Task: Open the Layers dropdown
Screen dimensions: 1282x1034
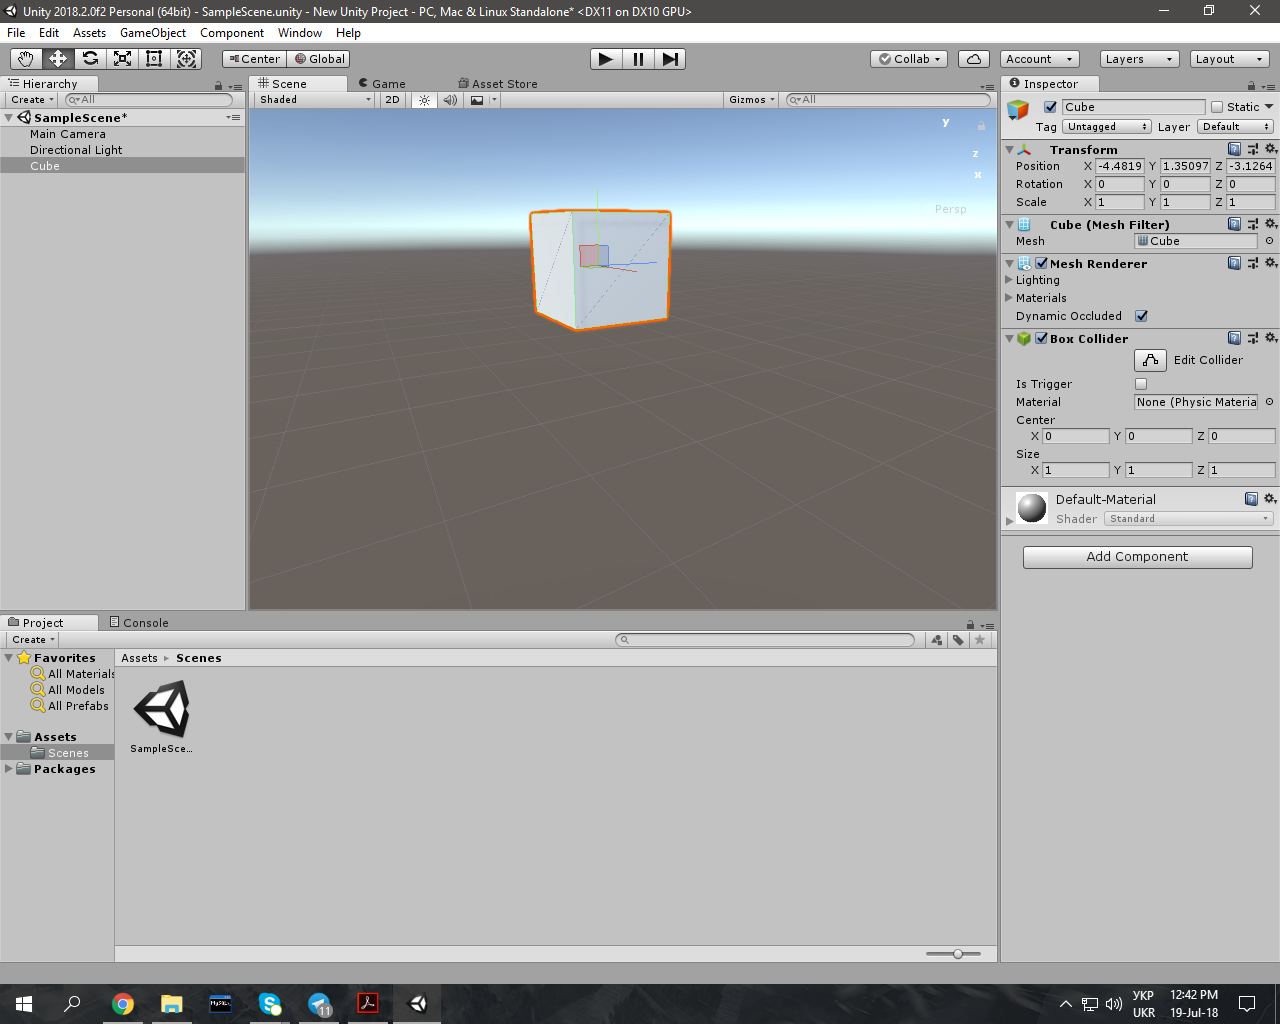Action: pos(1139,59)
